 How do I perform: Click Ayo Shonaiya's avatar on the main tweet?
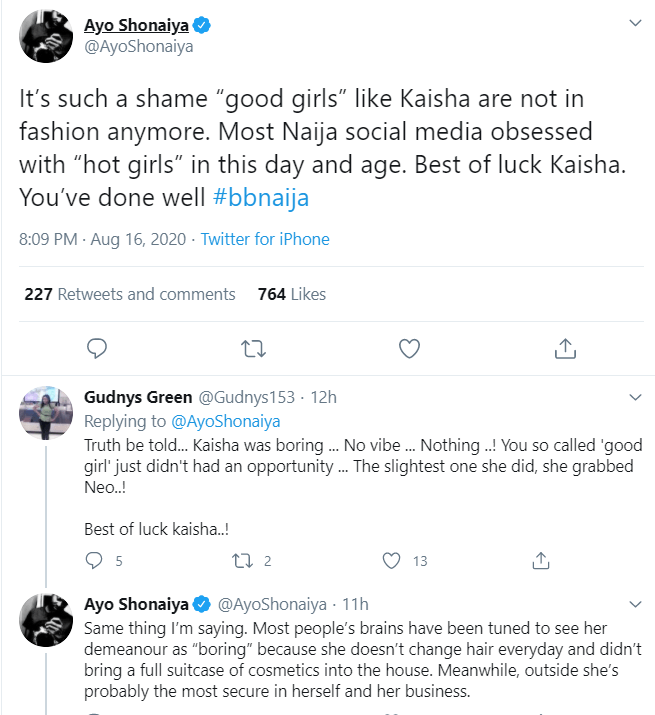(x=46, y=36)
